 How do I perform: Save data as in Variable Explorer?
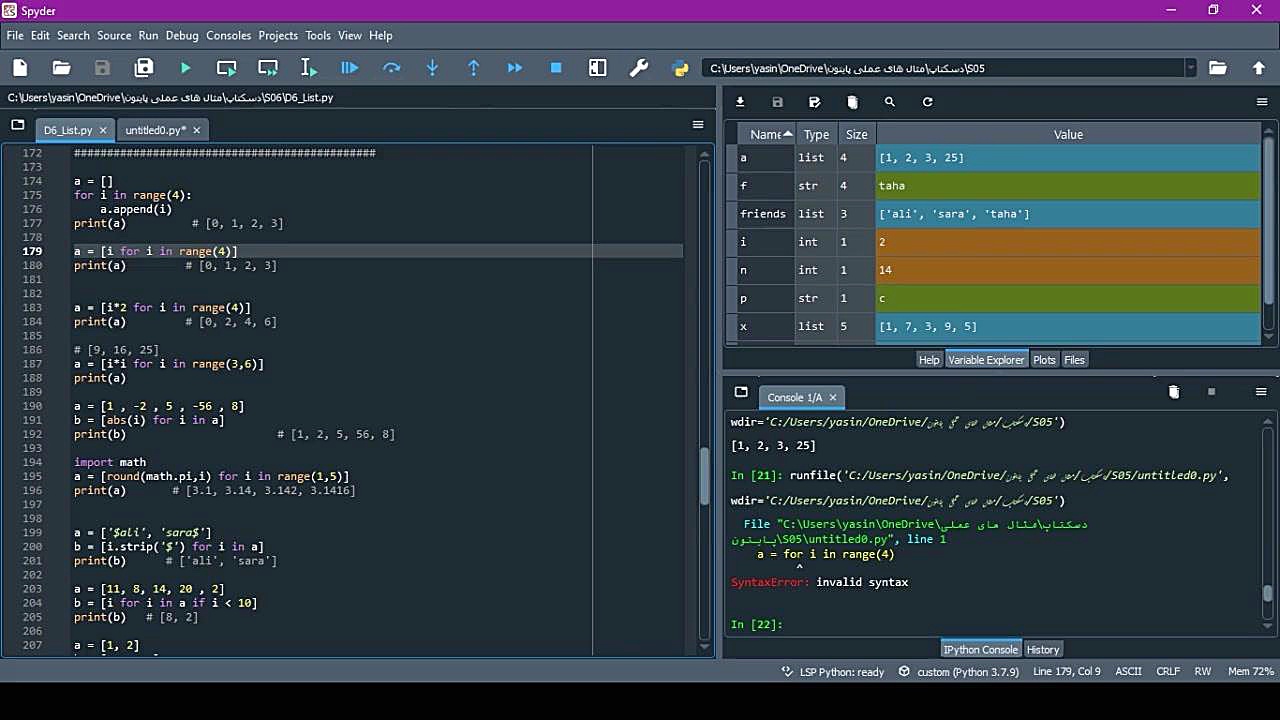pos(815,102)
